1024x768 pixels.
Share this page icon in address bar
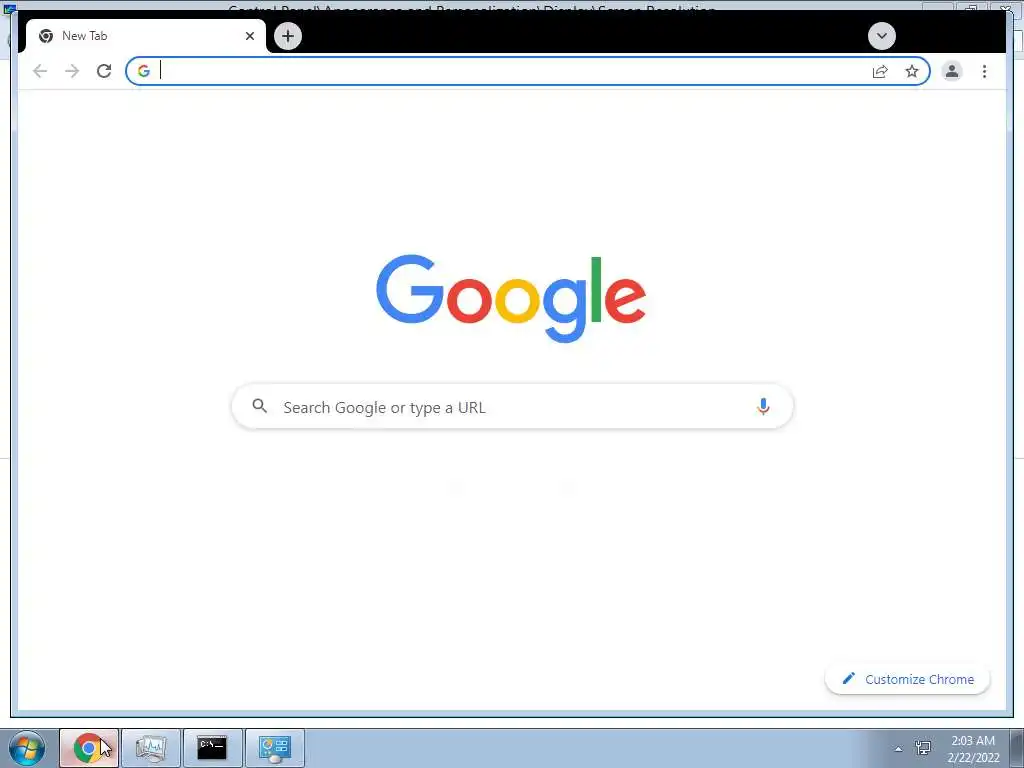click(880, 71)
